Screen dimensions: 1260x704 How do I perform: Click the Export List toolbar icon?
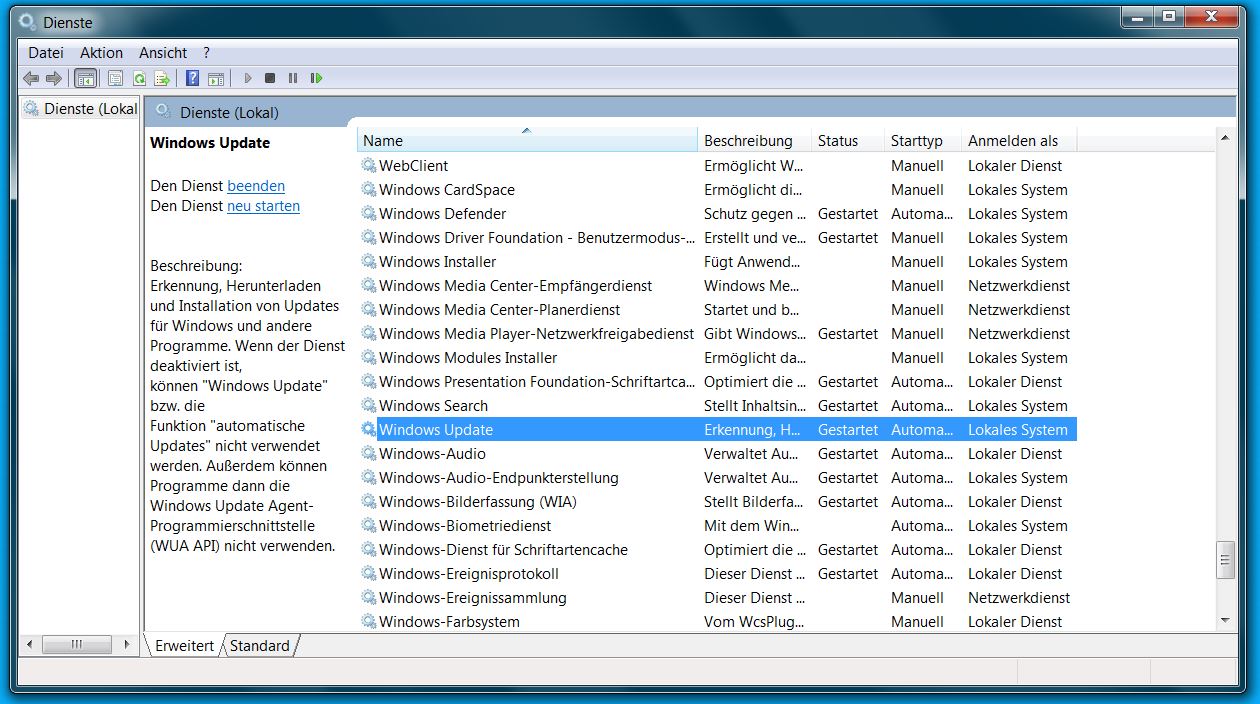pyautogui.click(x=162, y=78)
